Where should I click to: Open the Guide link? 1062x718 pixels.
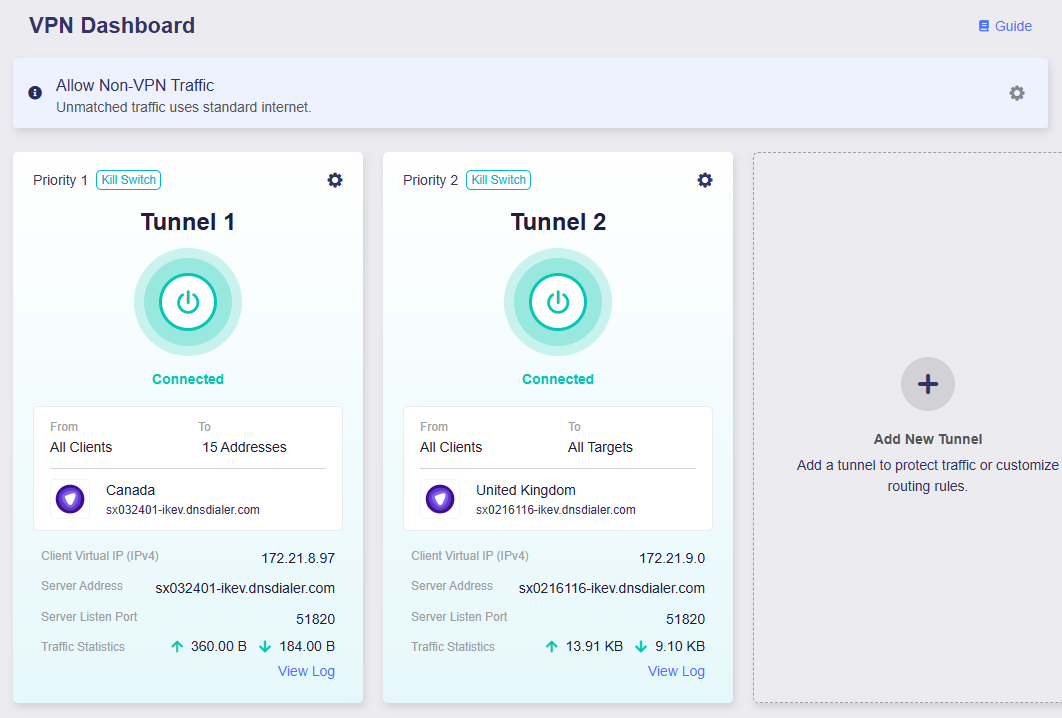pyautogui.click(x=1013, y=26)
